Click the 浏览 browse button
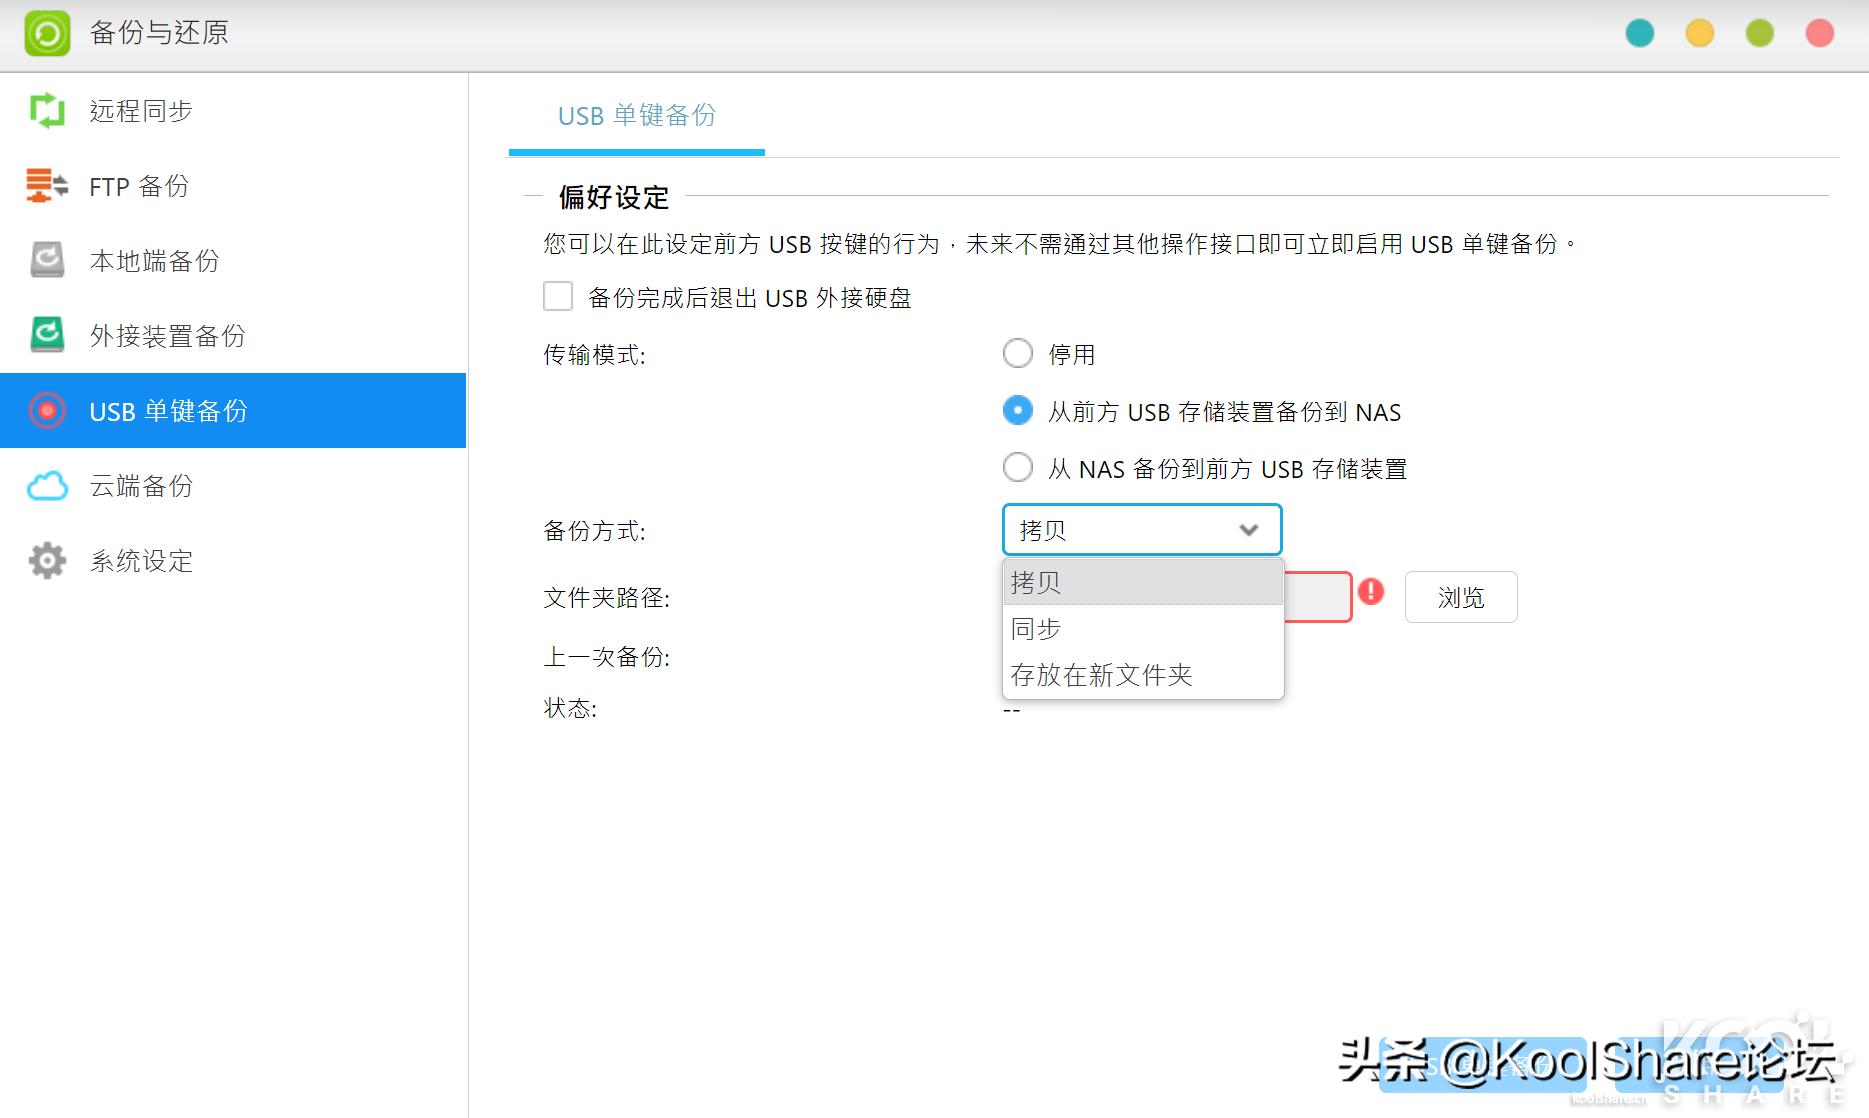 [x=1460, y=597]
